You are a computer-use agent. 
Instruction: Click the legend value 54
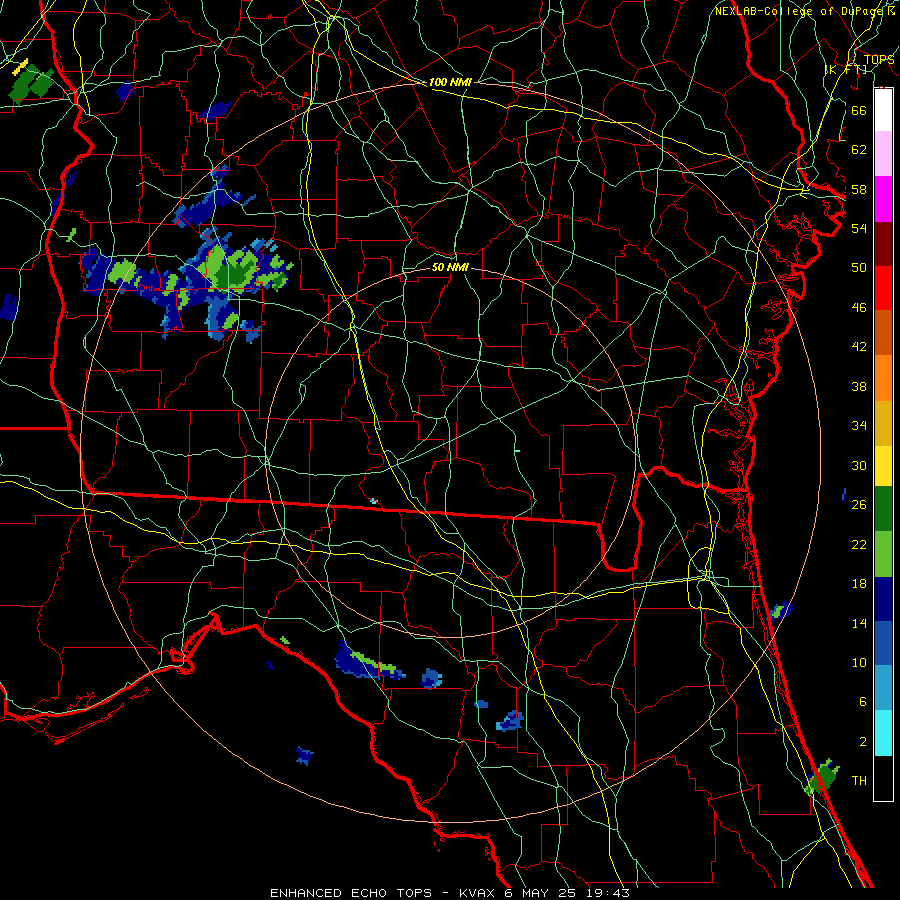859,228
